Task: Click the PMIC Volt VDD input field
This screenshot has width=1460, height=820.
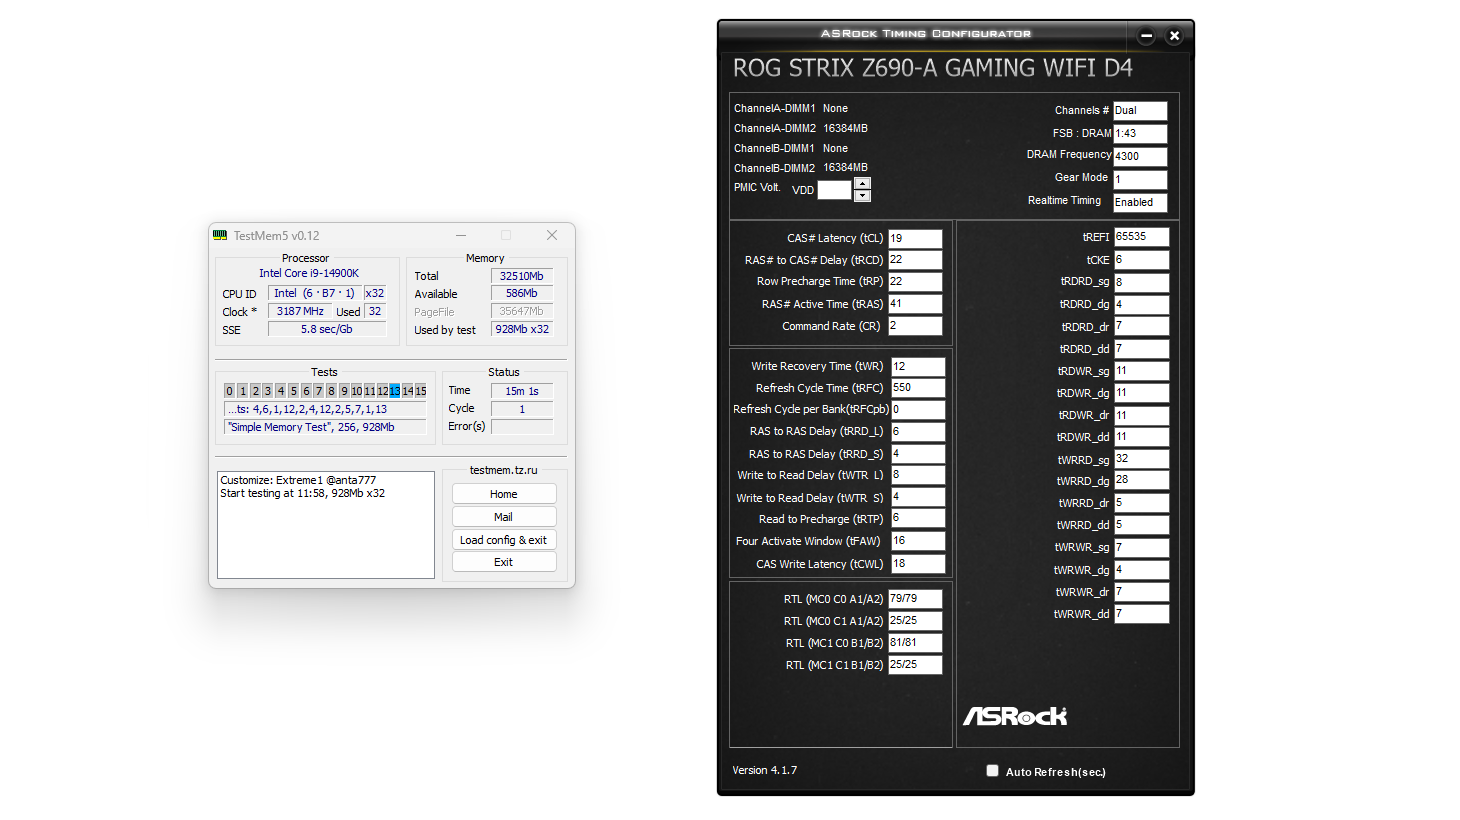Action: (834, 190)
